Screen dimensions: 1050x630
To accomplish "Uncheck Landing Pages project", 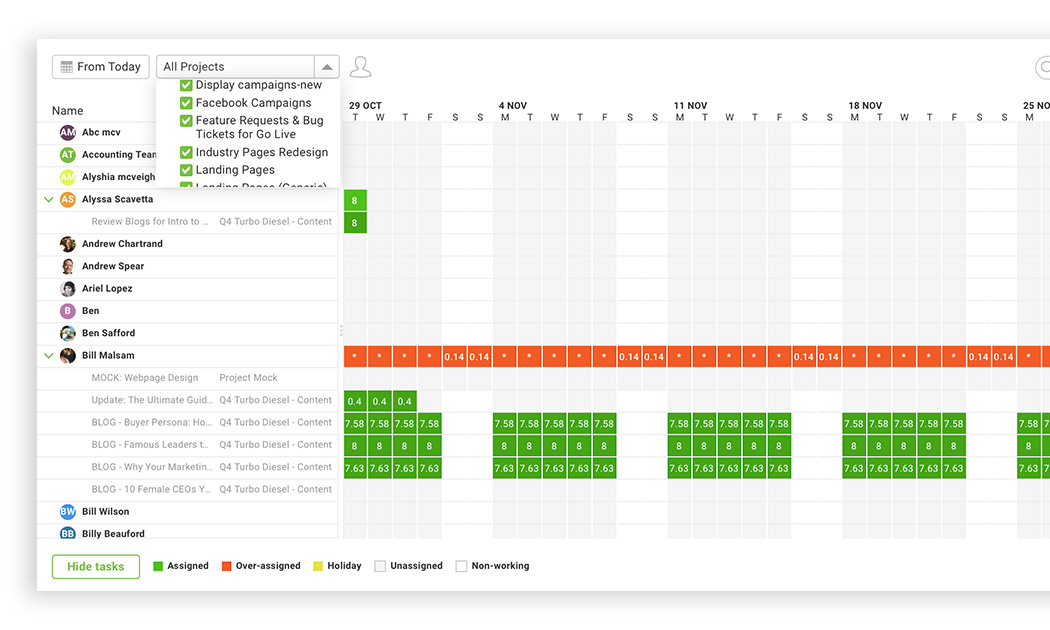I will point(186,170).
